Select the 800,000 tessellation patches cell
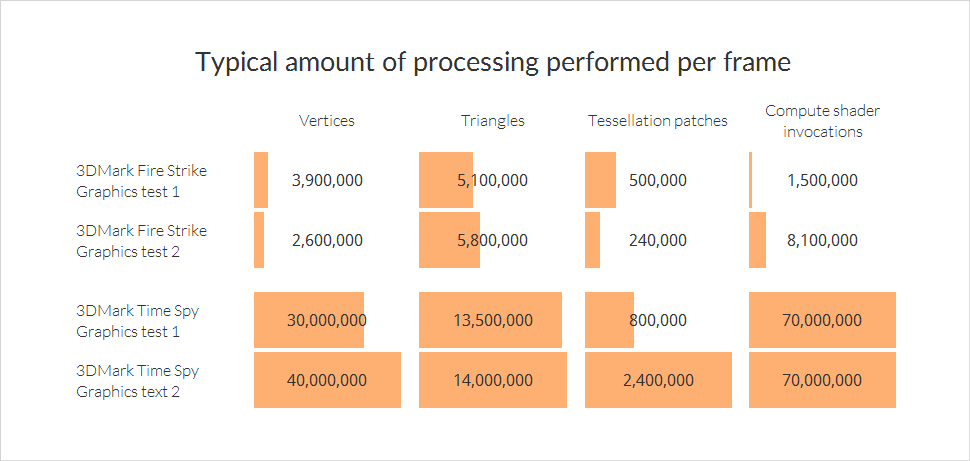Viewport: 970px width, 461px height. [658, 320]
